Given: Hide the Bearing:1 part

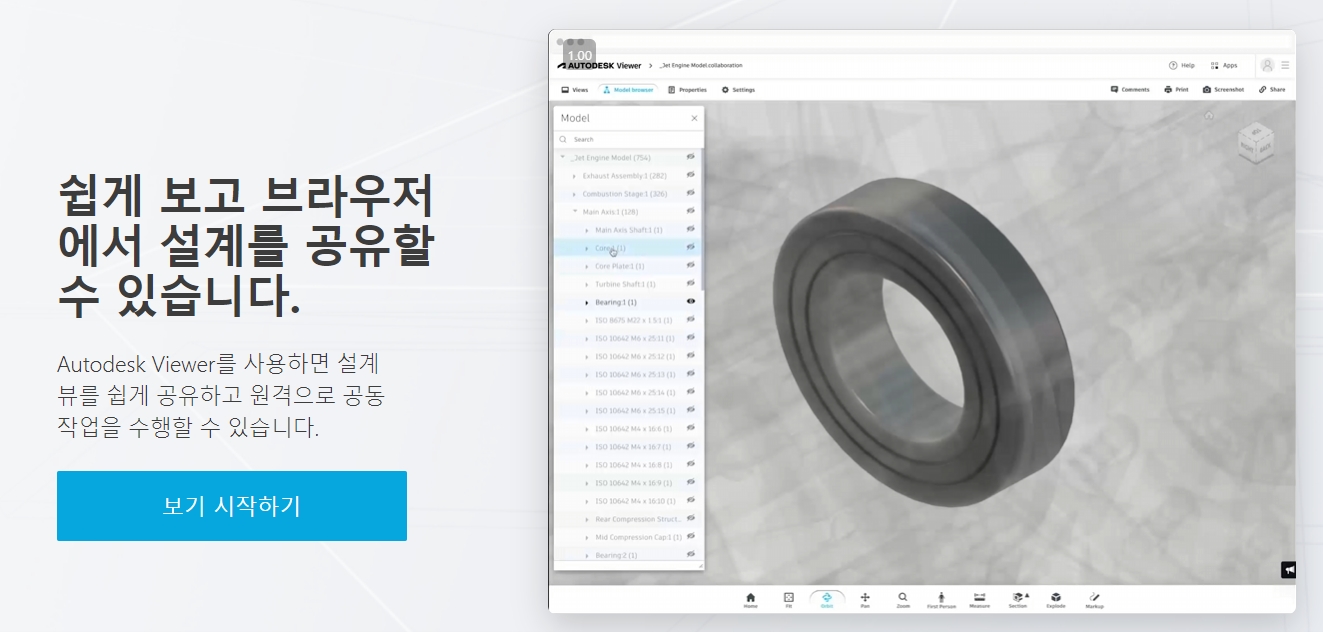Looking at the screenshot, I should 691,302.
